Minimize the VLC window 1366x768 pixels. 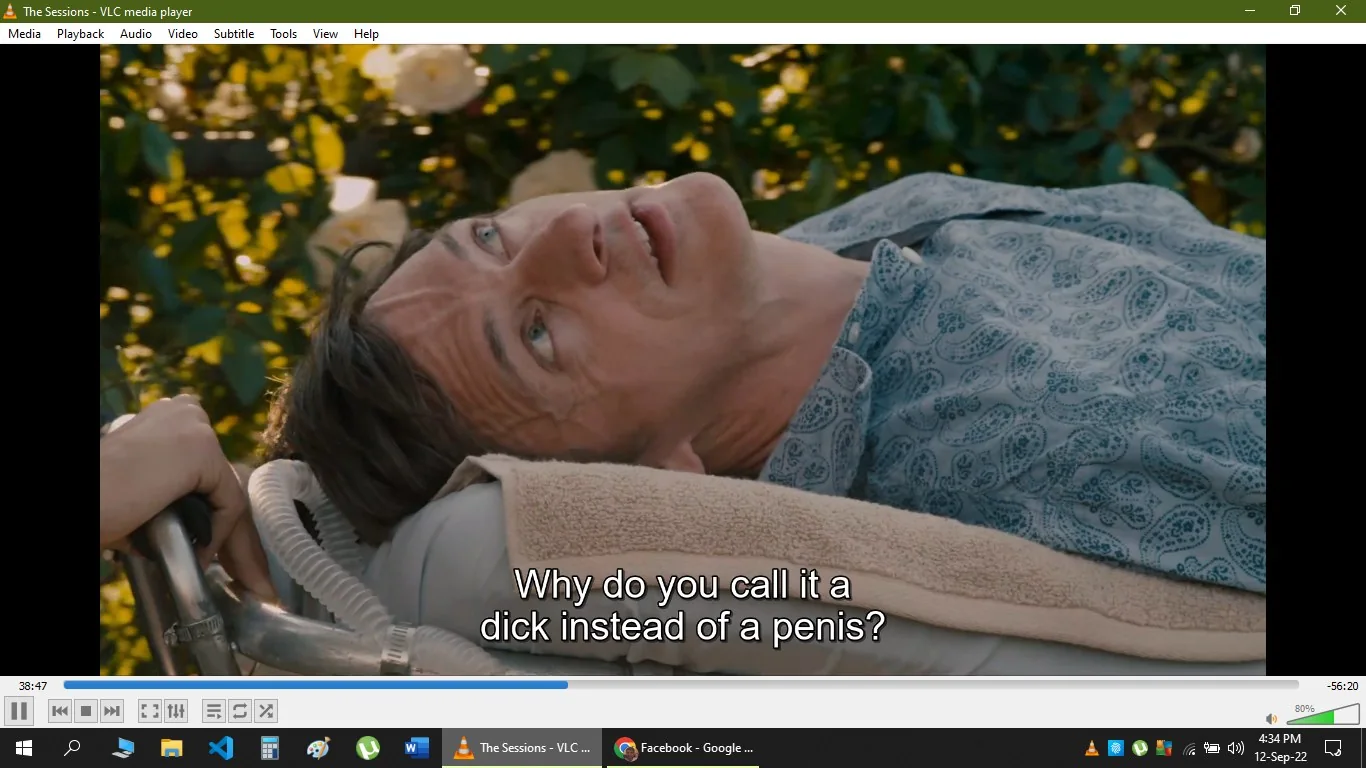tap(1250, 11)
